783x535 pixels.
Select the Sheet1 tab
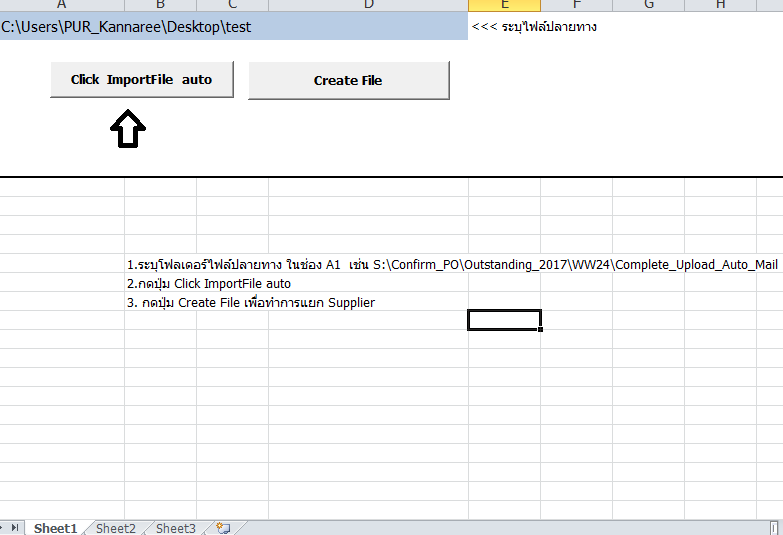(x=55, y=528)
